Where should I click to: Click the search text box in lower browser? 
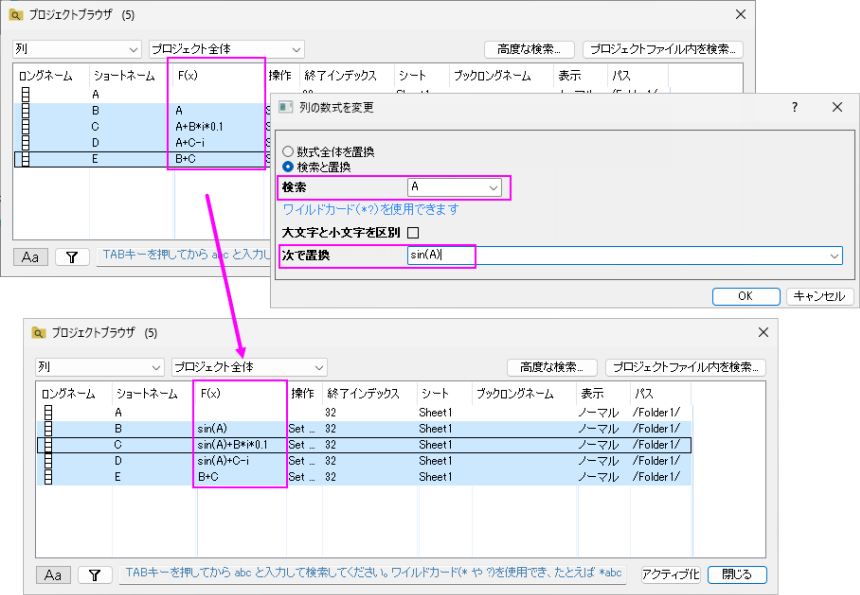372,574
